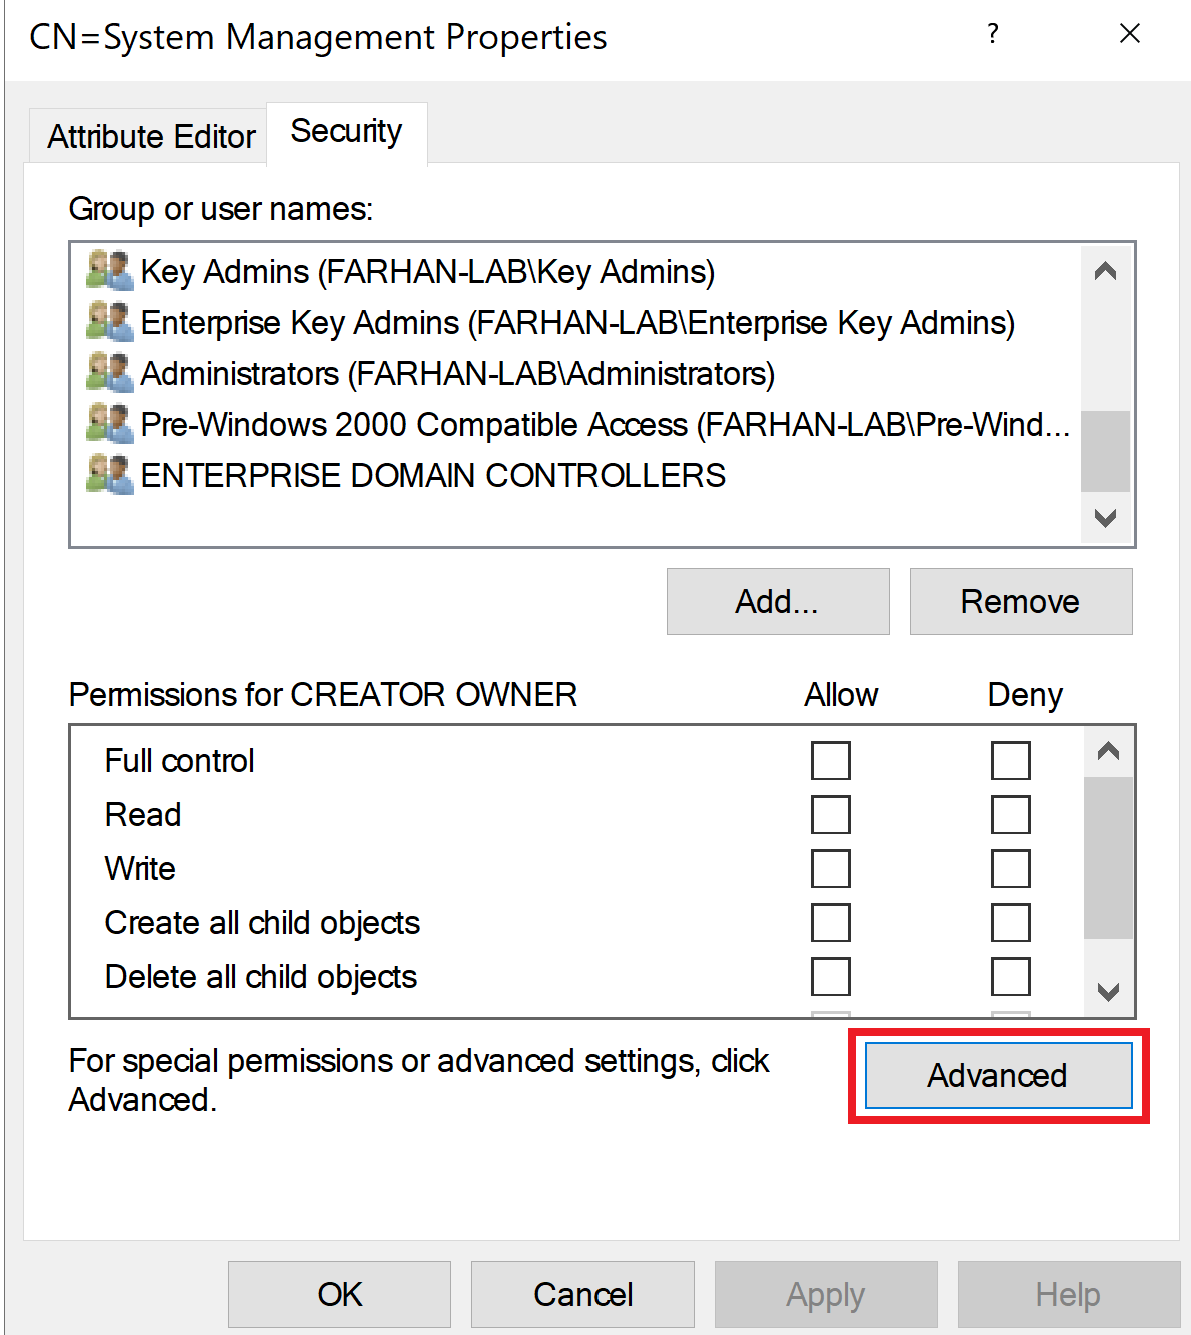Select the Security tab
This screenshot has height=1335, width=1191.
[346, 132]
